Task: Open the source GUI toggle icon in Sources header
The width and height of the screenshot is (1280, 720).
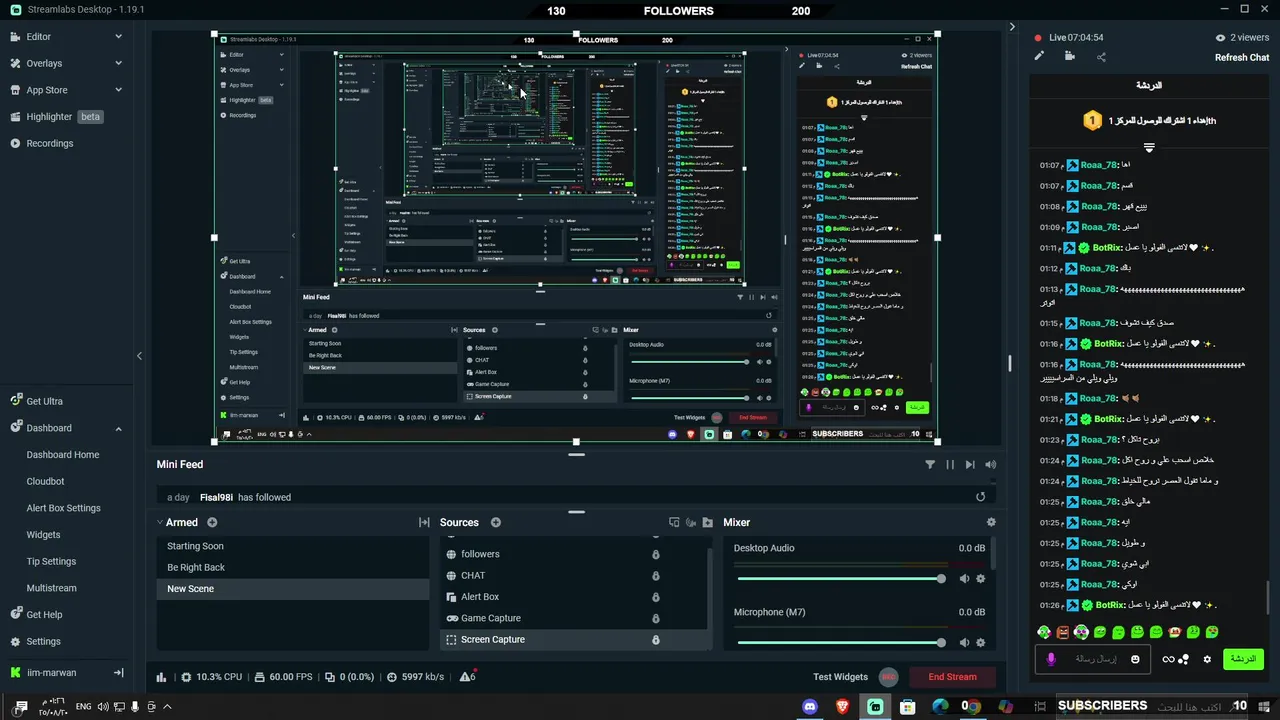Action: pyautogui.click(x=674, y=522)
